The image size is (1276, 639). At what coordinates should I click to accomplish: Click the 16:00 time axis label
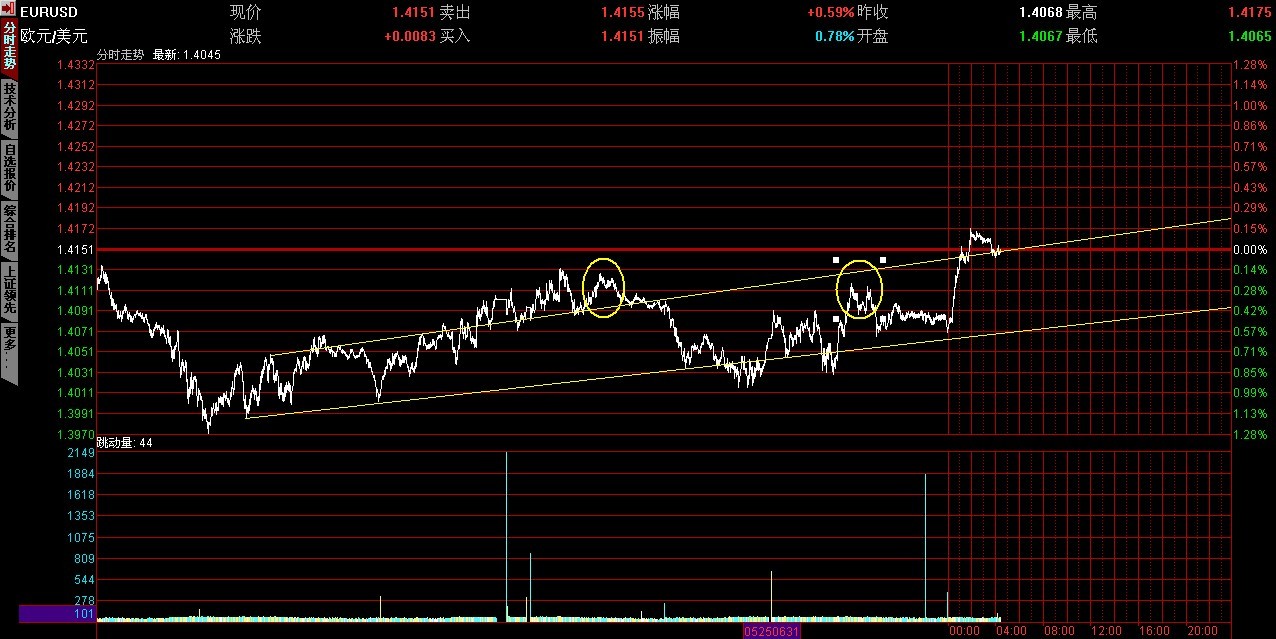1155,631
